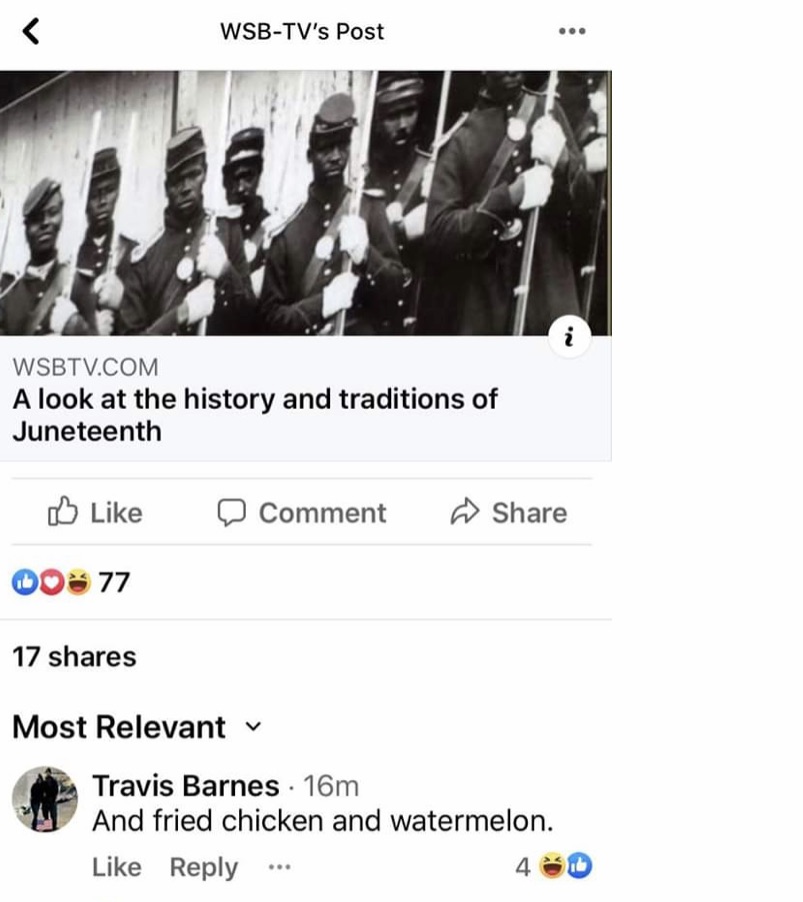Tap the thumbs-up Like icon on post
Image resolution: width=803 pixels, height=902 pixels.
[x=62, y=511]
